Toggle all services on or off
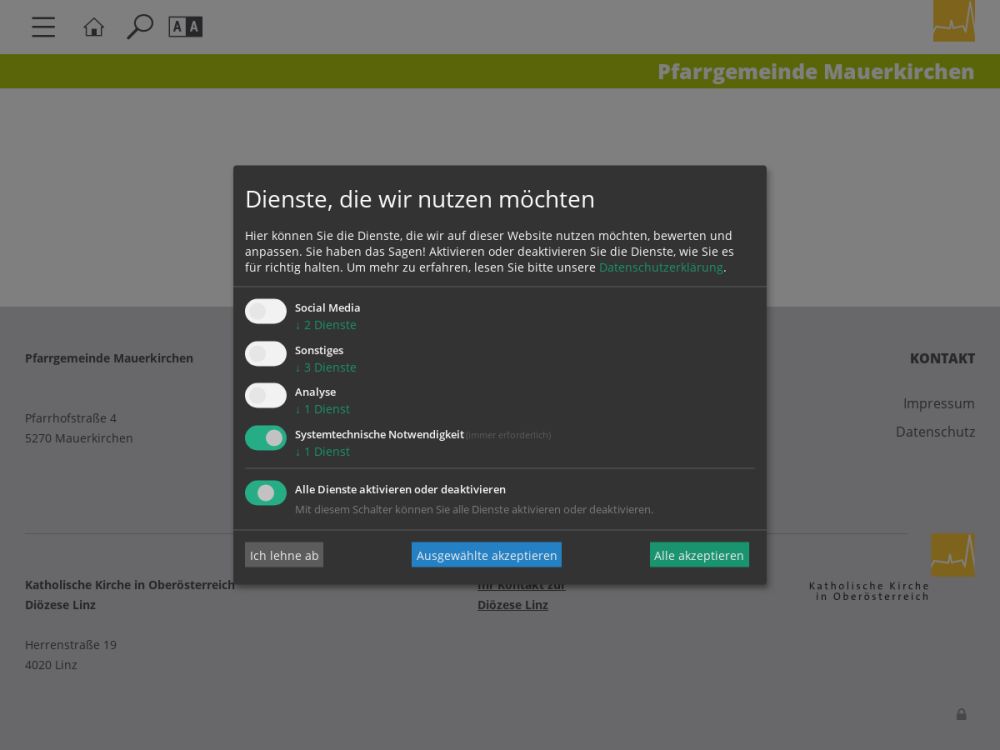This screenshot has height=750, width=1000. pos(266,493)
